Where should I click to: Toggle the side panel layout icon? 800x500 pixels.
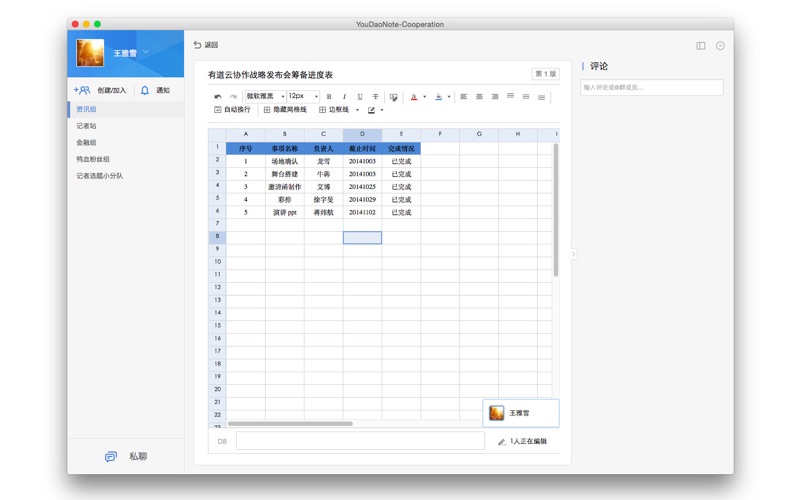tap(701, 46)
